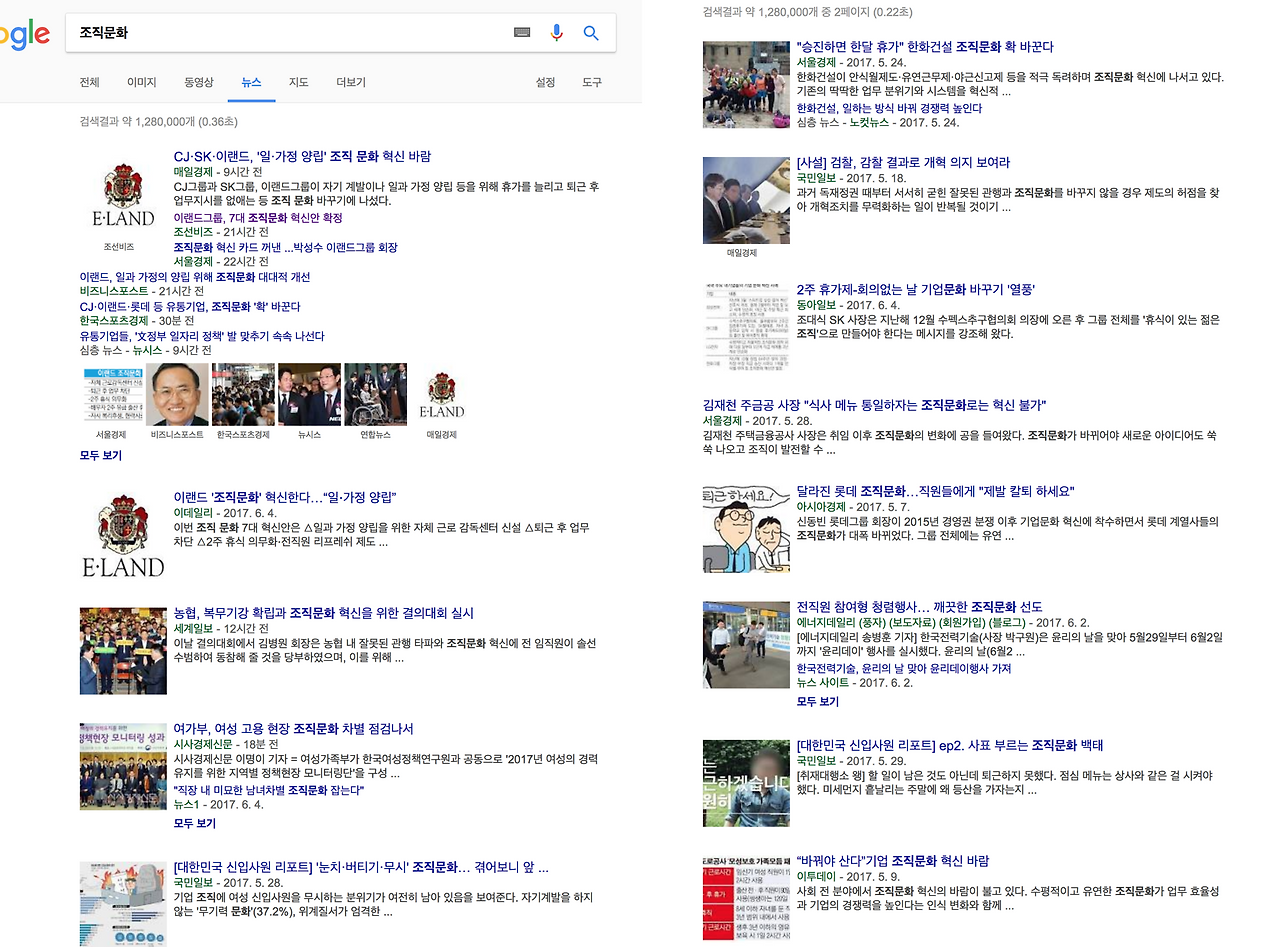Open ep2. 사표 부르는 조직문화 백태 article
This screenshot has width=1280, height=947.
pos(950,746)
